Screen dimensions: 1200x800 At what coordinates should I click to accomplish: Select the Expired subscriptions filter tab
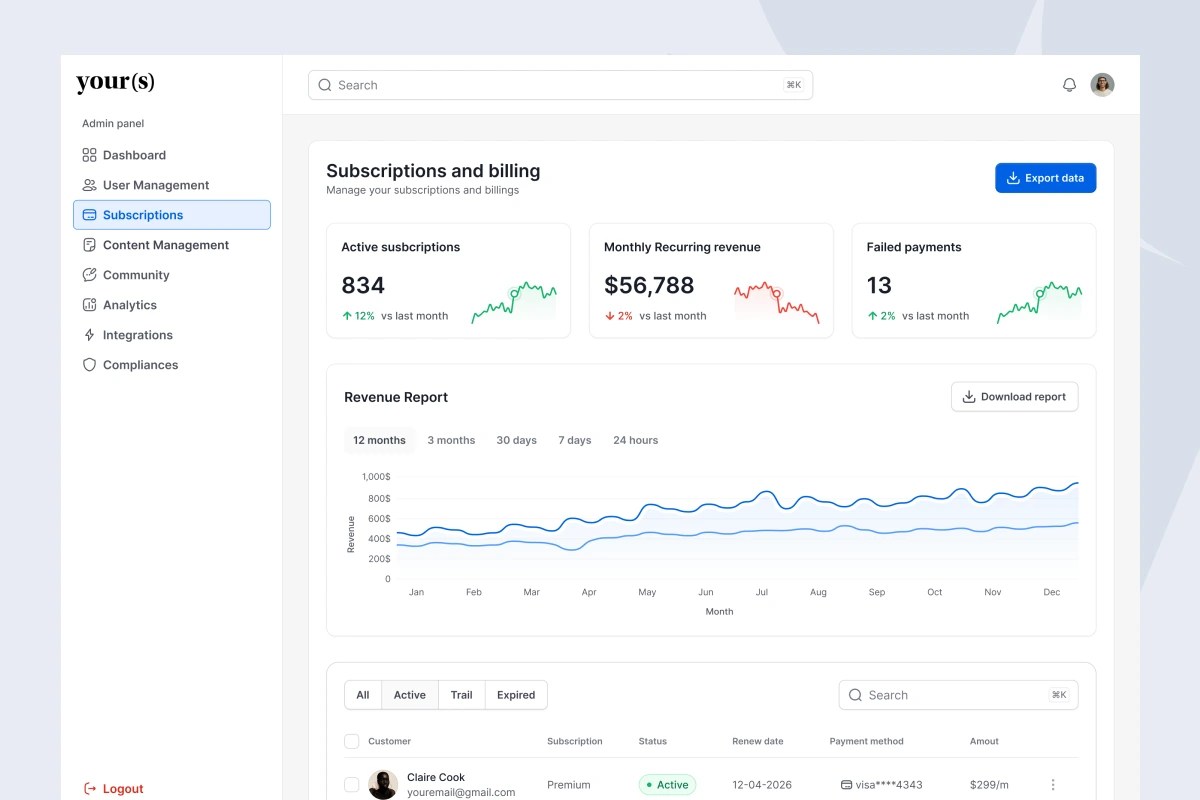click(515, 694)
